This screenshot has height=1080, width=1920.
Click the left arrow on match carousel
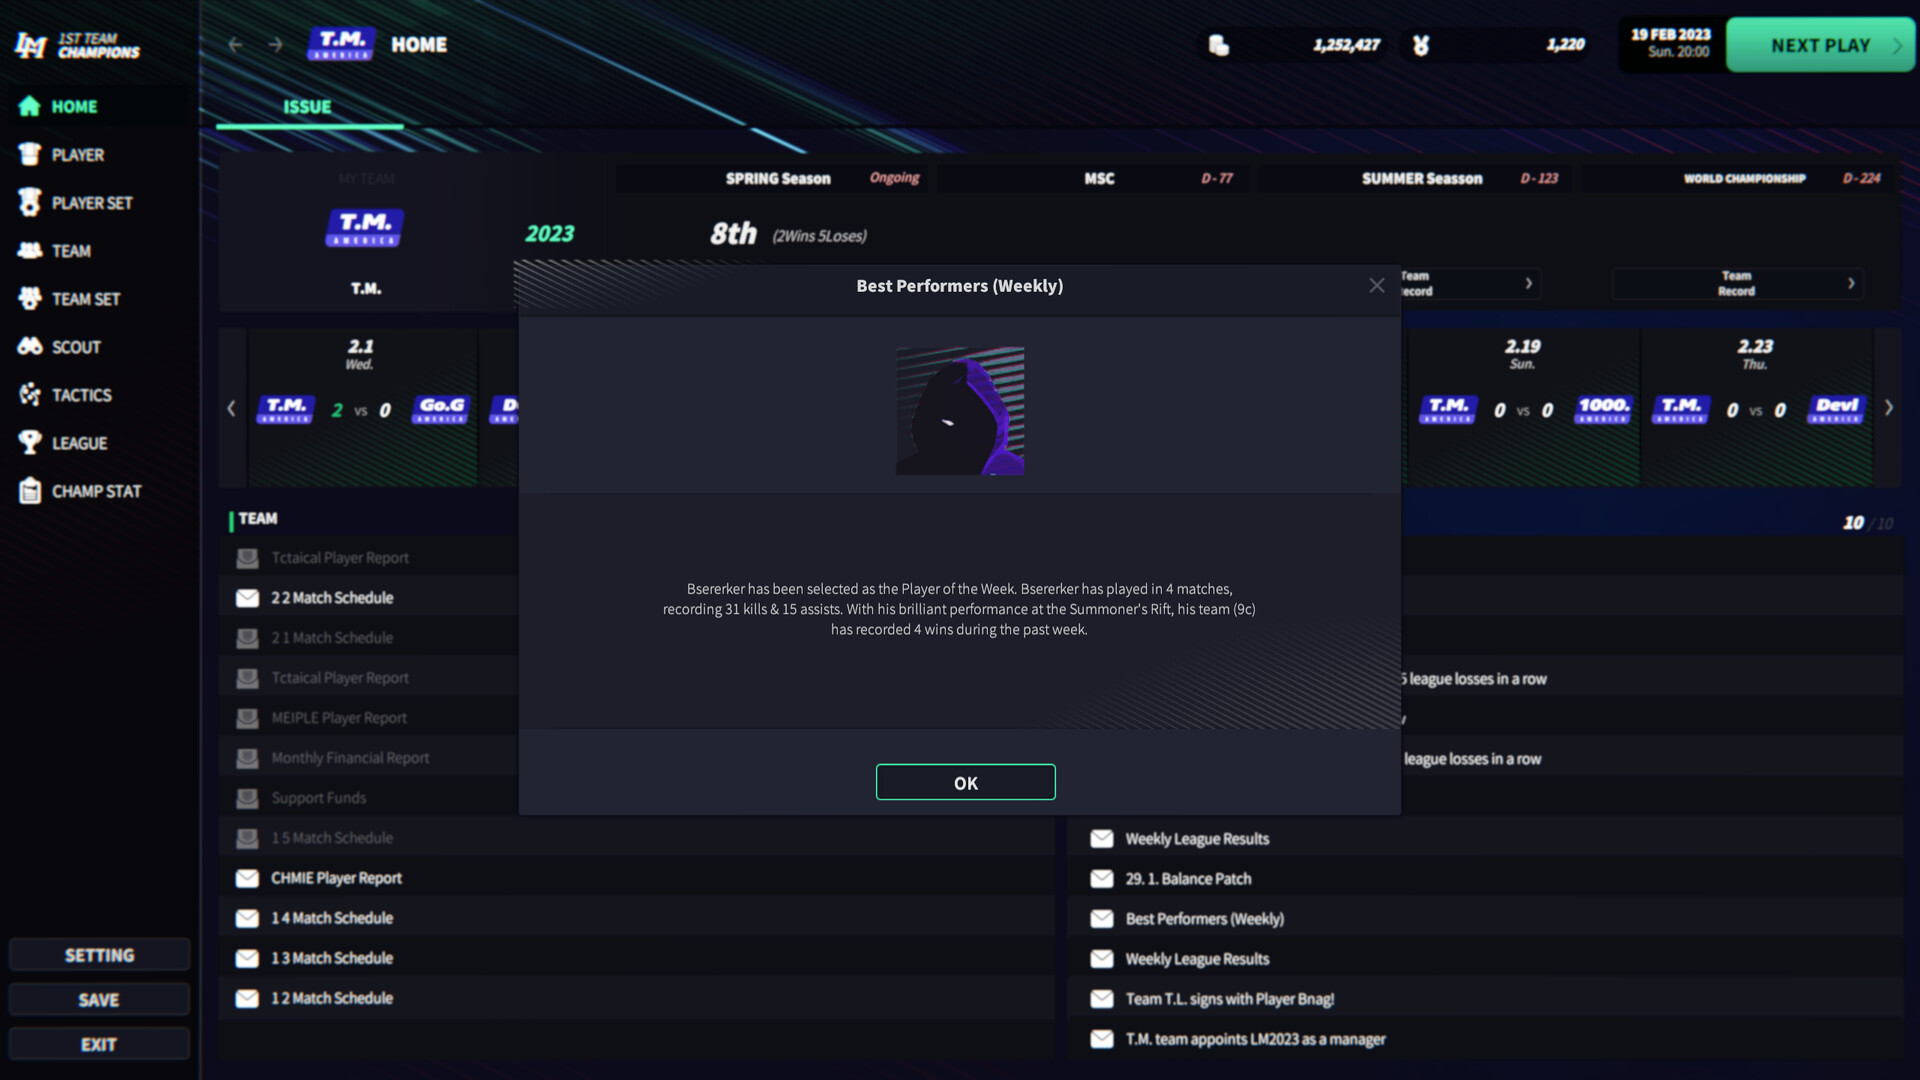click(x=231, y=408)
